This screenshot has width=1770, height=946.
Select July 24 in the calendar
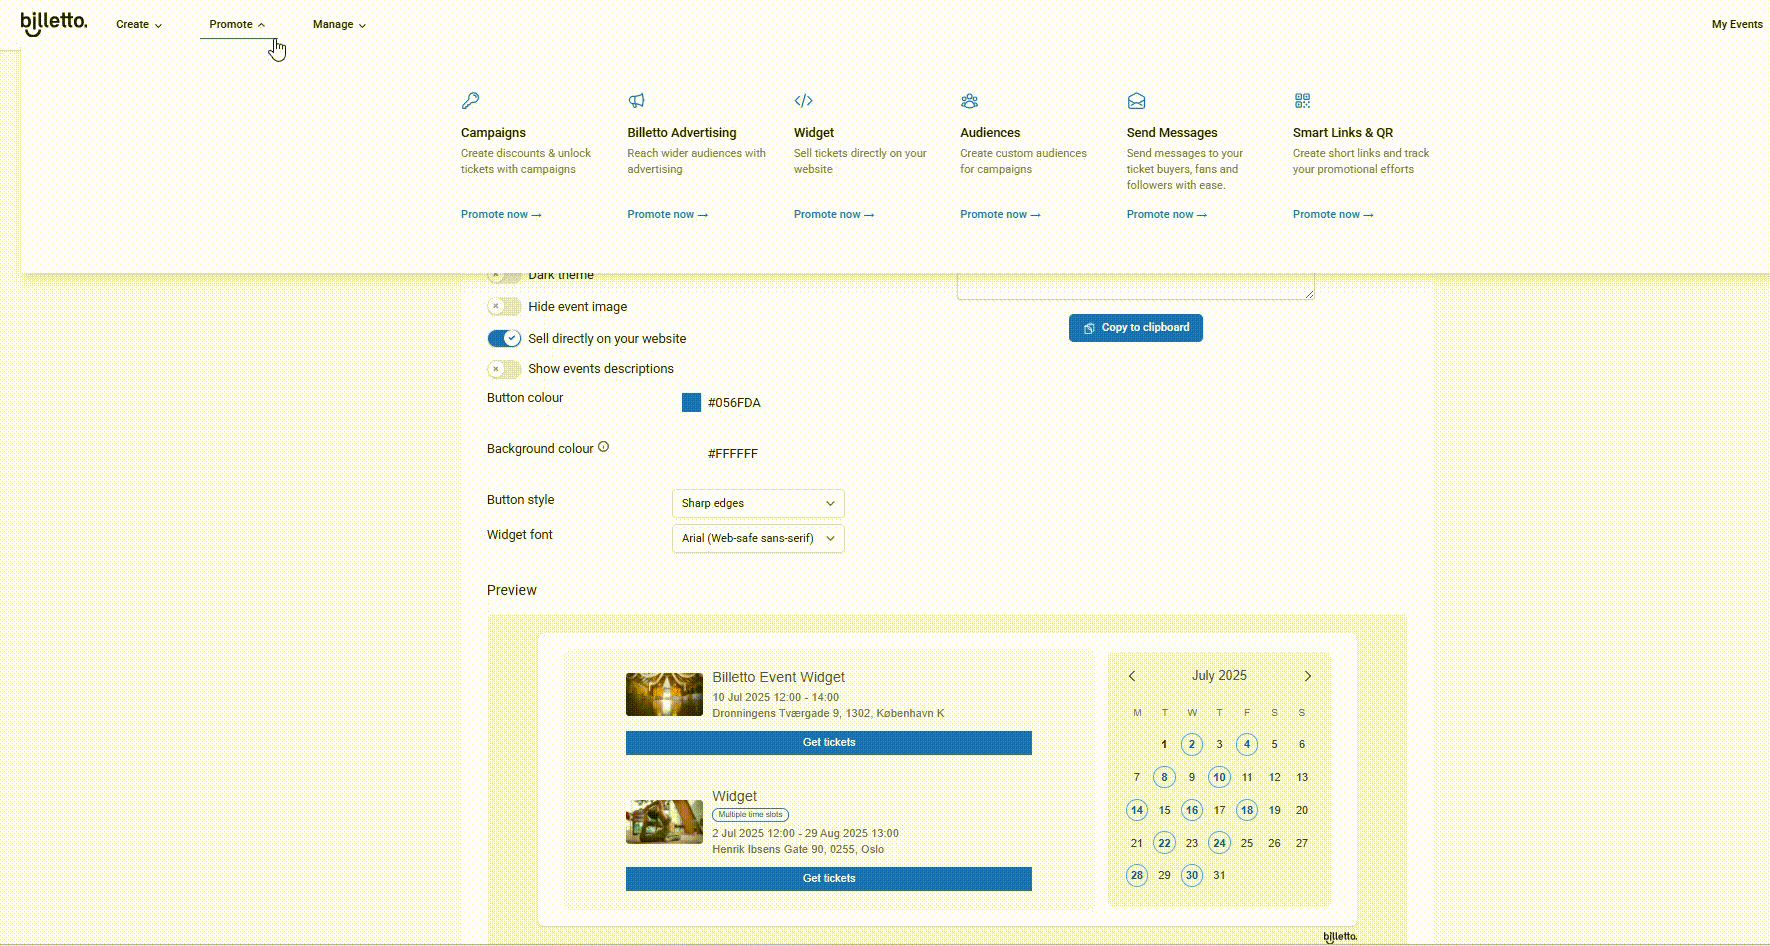(x=1219, y=843)
